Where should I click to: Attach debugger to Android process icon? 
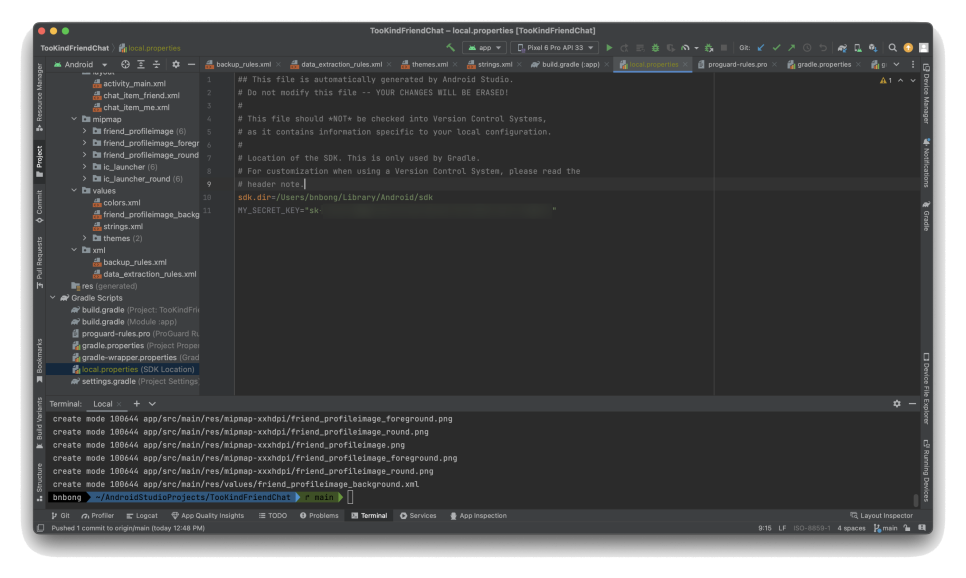(709, 47)
